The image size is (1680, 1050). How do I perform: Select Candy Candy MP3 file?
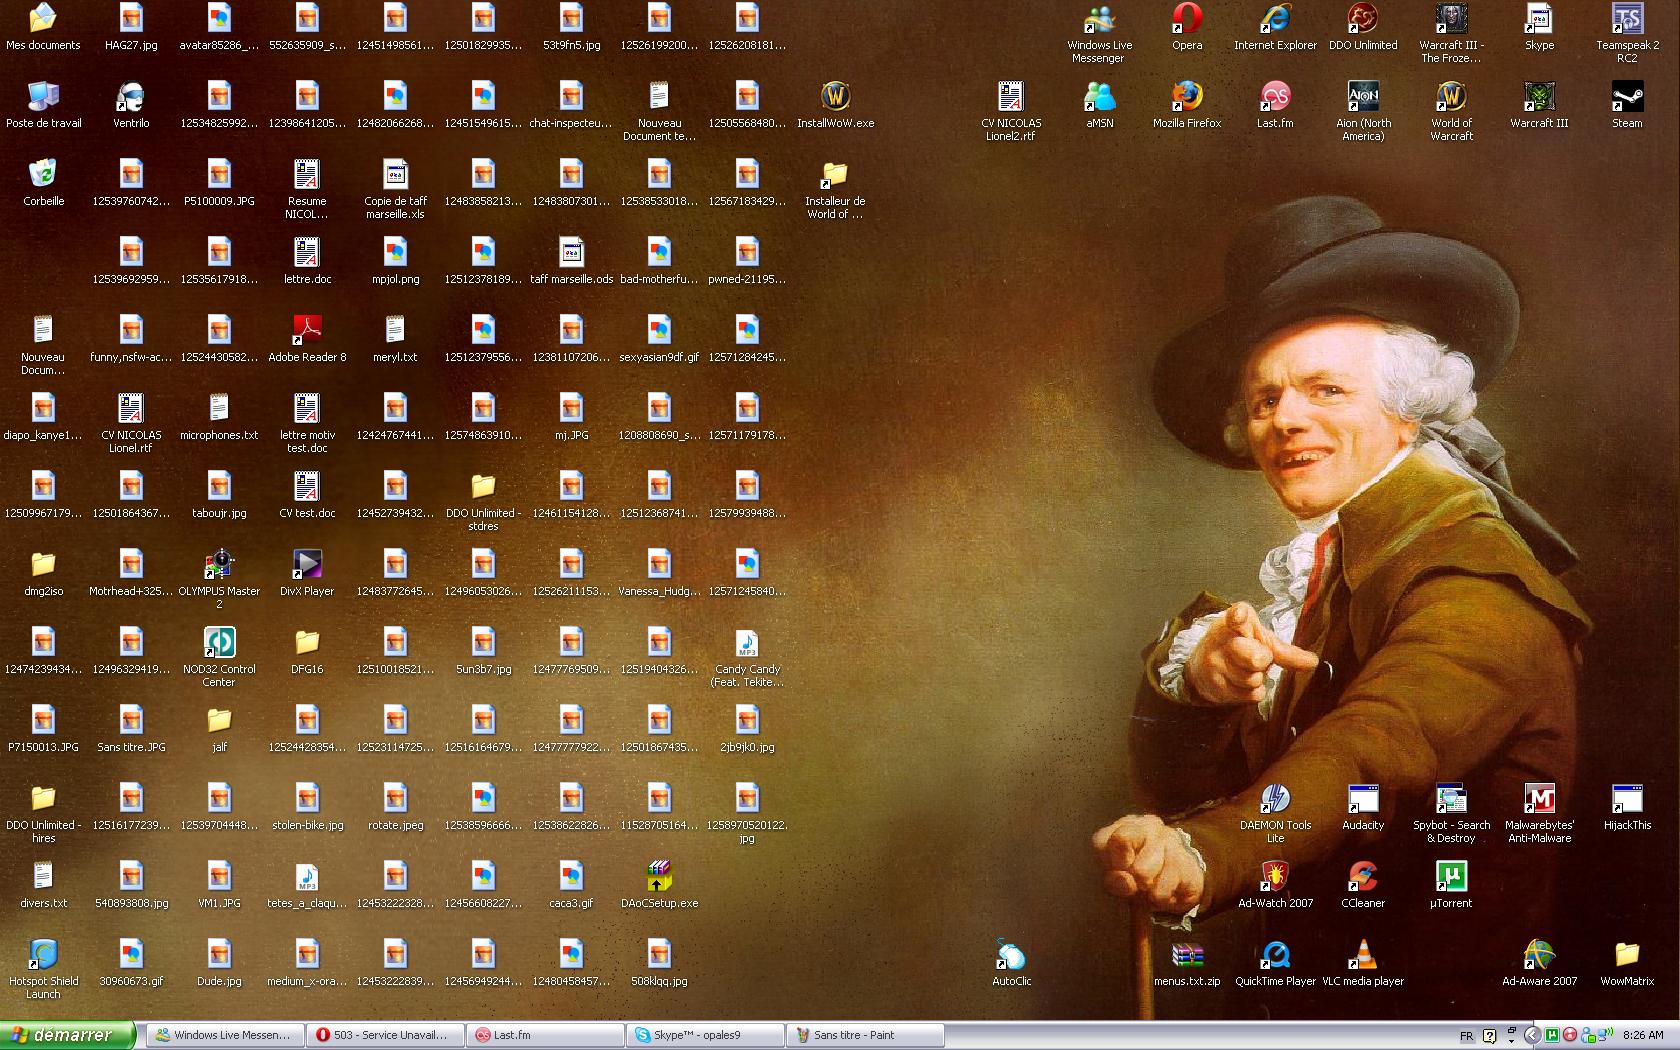pos(747,657)
